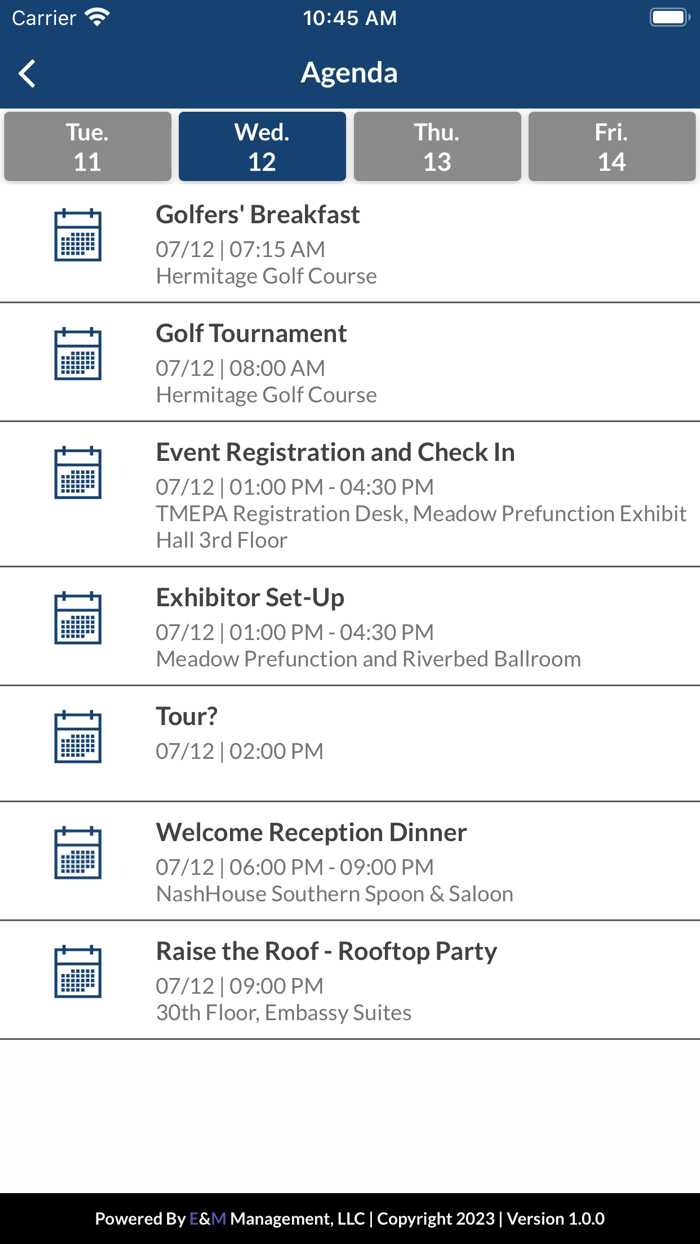700x1244 pixels.
Task: Open the Welcome Reception Dinner listing
Action: tap(350, 861)
